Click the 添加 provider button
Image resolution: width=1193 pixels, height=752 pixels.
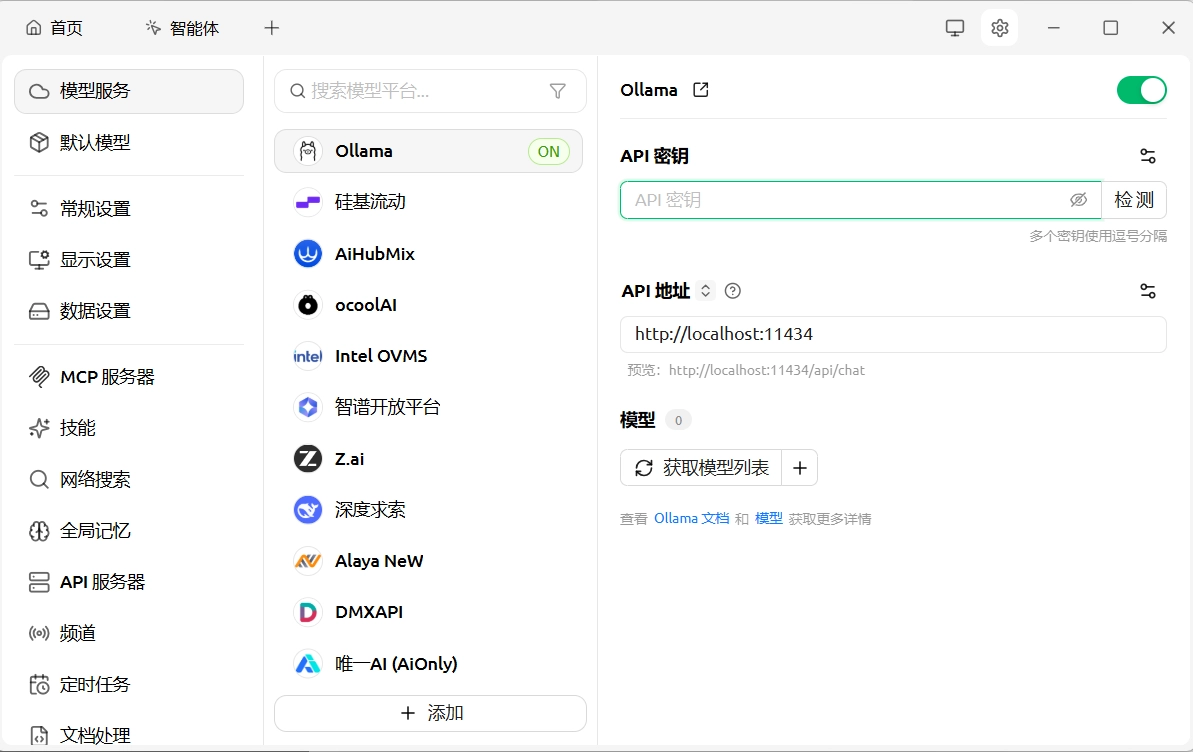pos(431,713)
